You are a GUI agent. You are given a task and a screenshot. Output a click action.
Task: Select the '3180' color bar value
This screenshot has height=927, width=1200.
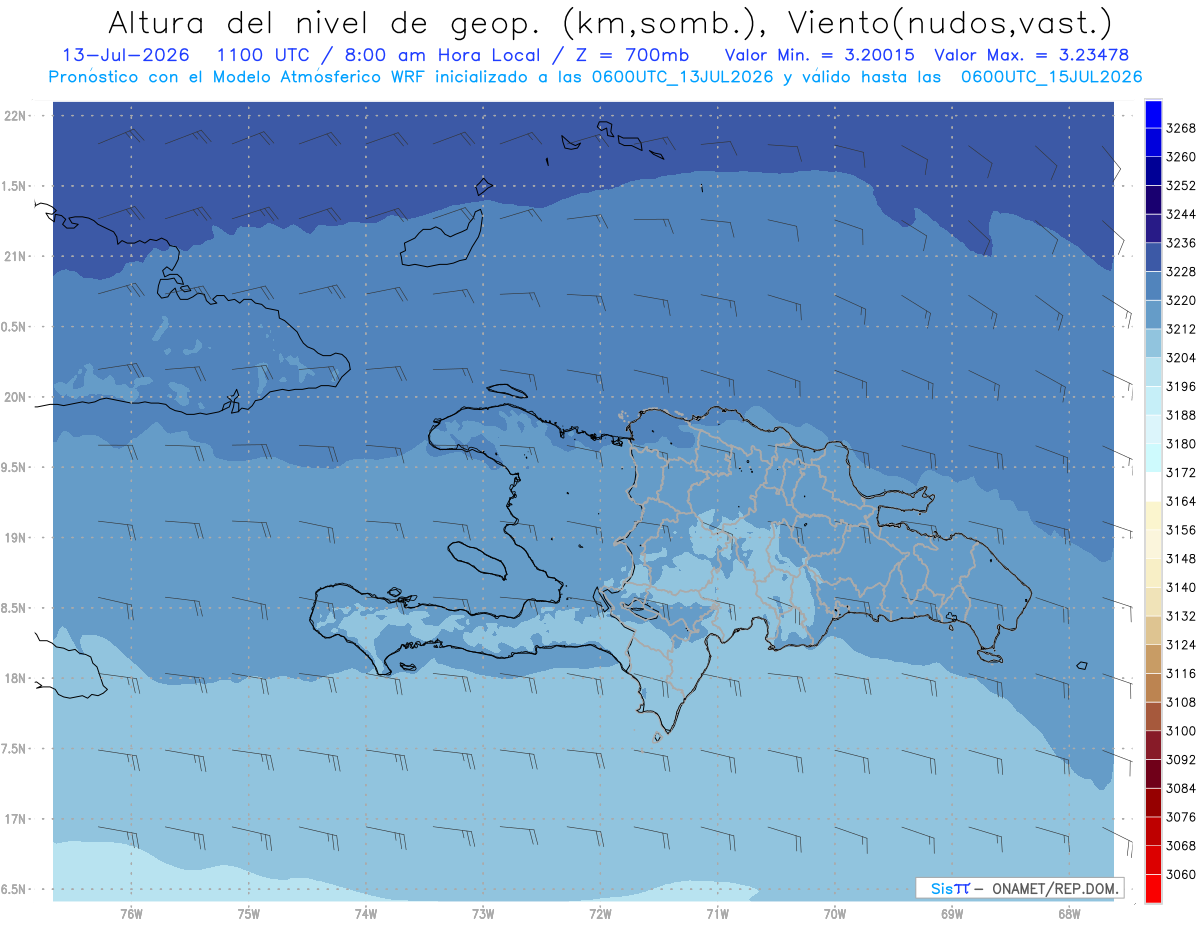(1180, 443)
